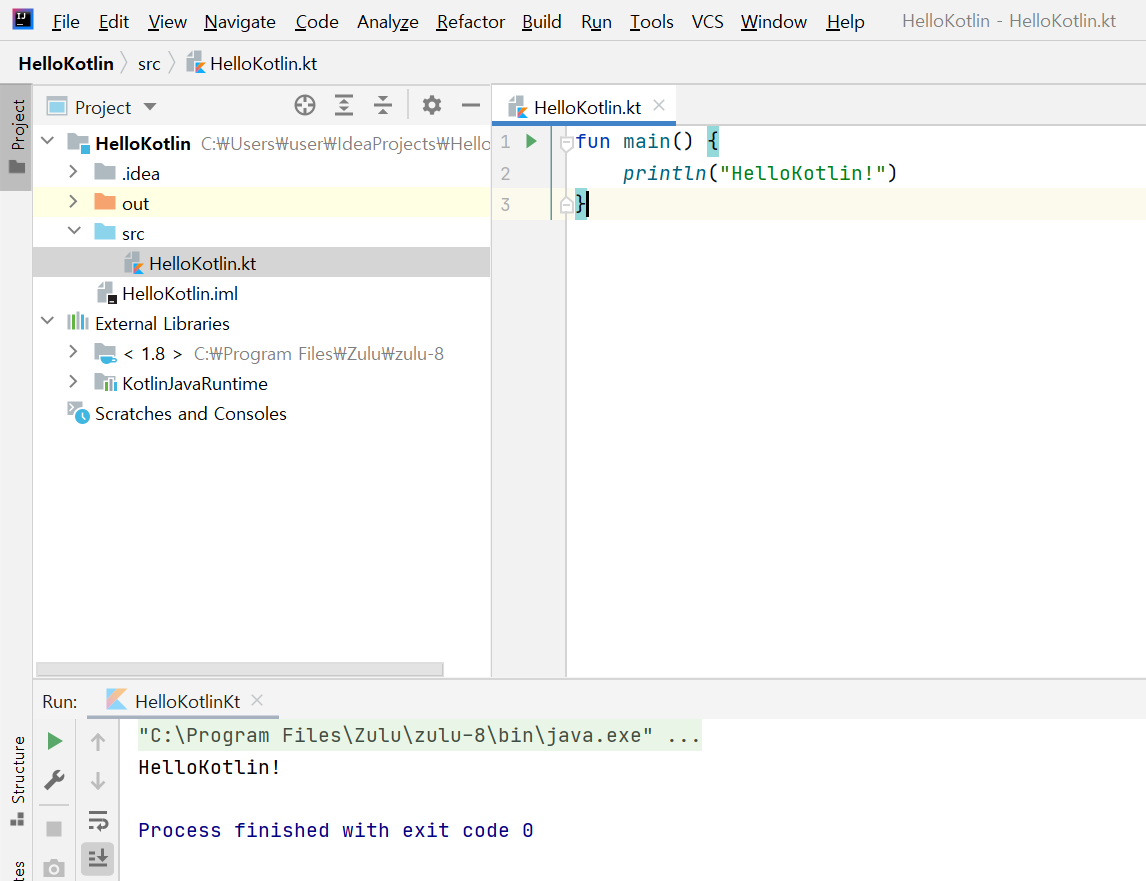This screenshot has width=1146, height=881.
Task: Toggle soft-wrap in Run console
Action: coord(98,820)
